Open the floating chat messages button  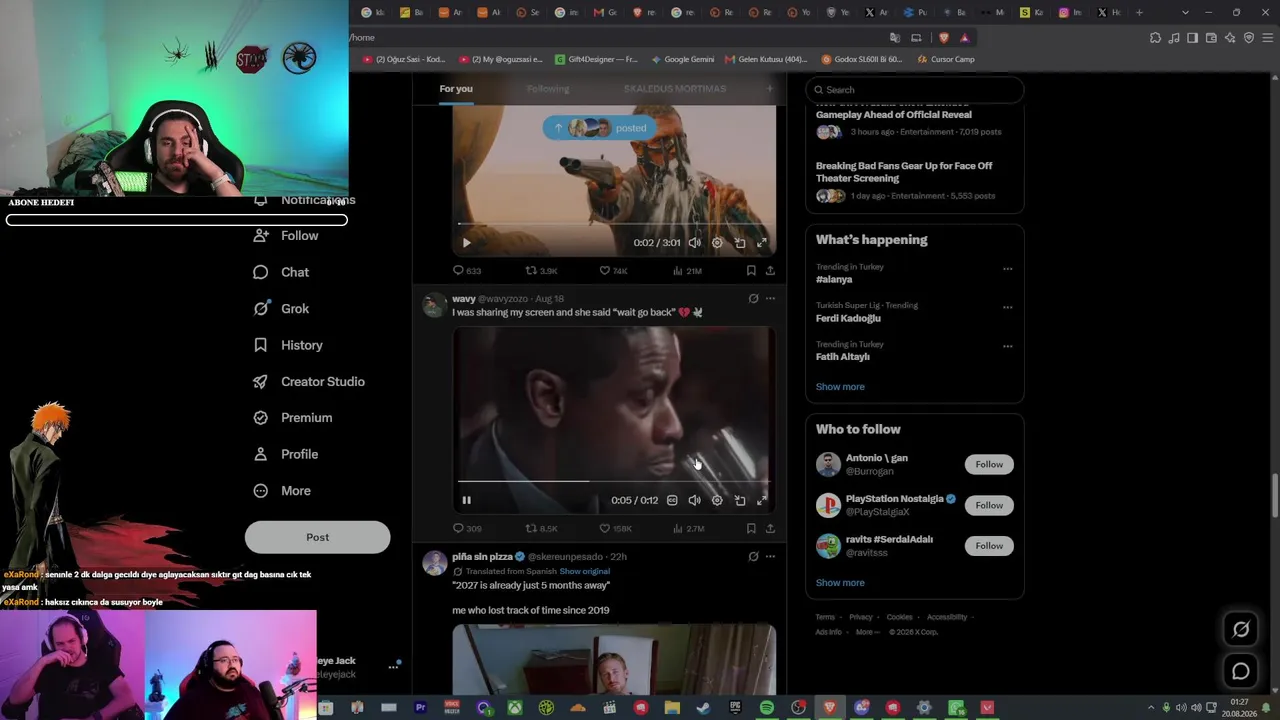tap(1241, 671)
